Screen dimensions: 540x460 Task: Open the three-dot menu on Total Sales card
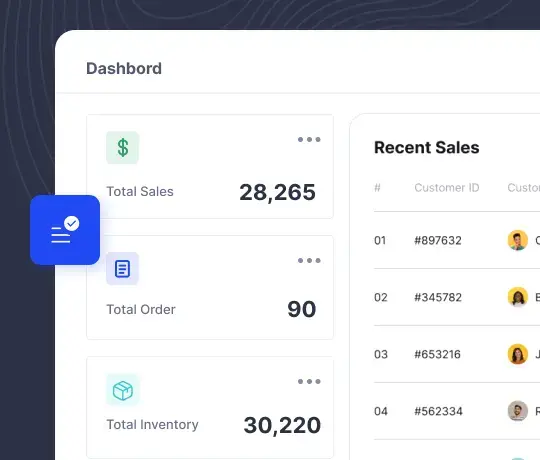coord(309,139)
